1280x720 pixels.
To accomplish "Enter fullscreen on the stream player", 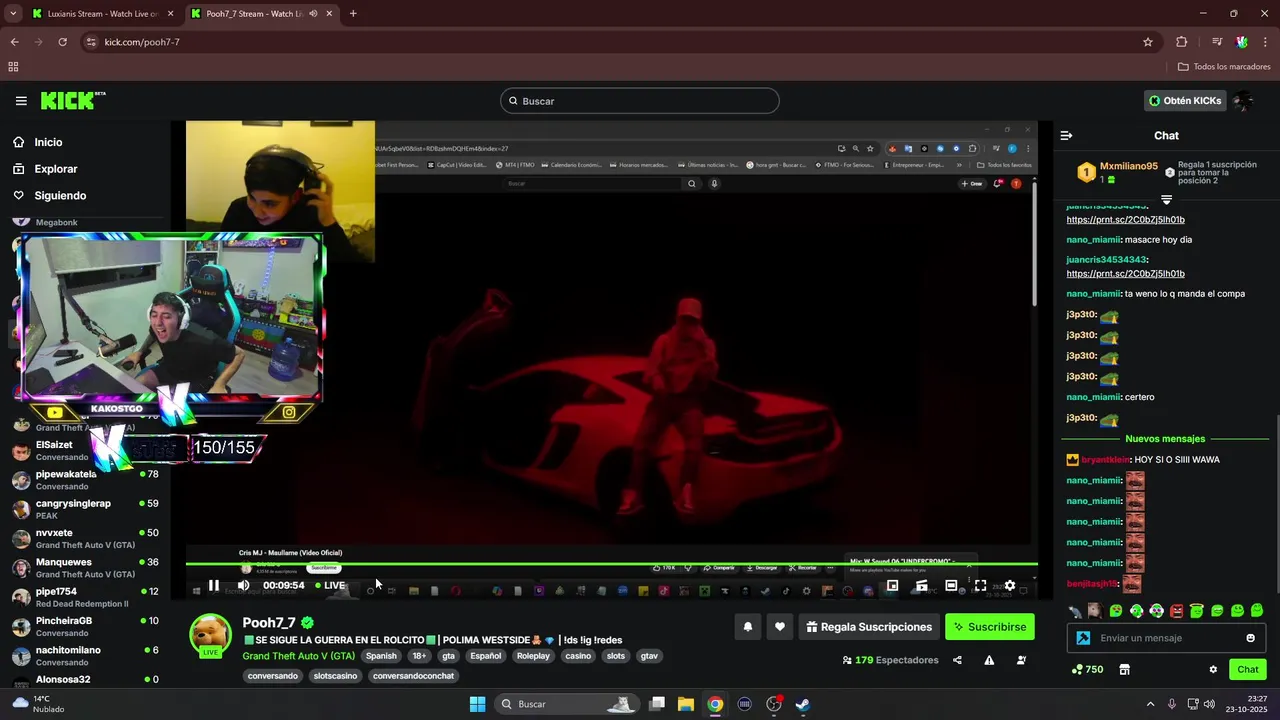I will point(980,586).
